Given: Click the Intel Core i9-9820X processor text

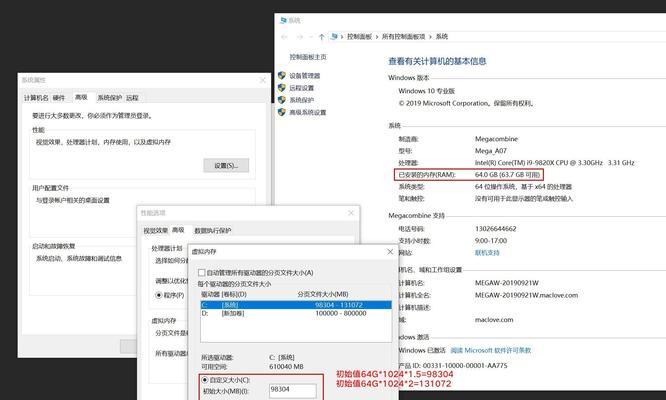Looking at the screenshot, I should point(554,163).
